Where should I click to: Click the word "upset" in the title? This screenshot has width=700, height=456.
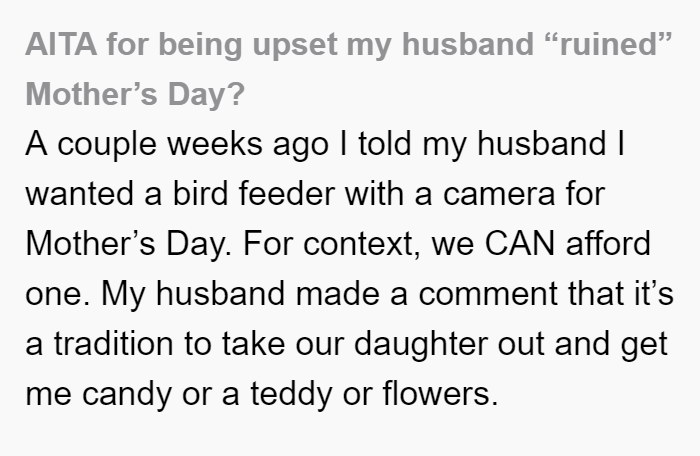coord(294,46)
